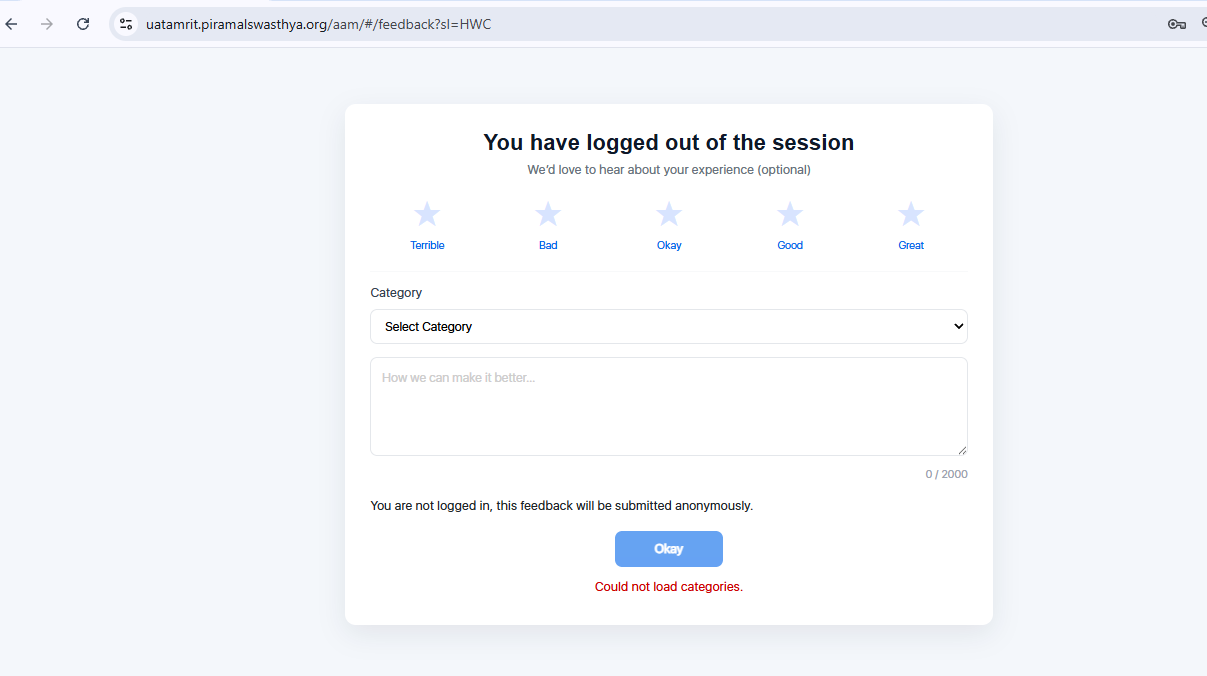Click the feedback textarea resize handle
The height and width of the screenshot is (676, 1207).
tap(962, 450)
